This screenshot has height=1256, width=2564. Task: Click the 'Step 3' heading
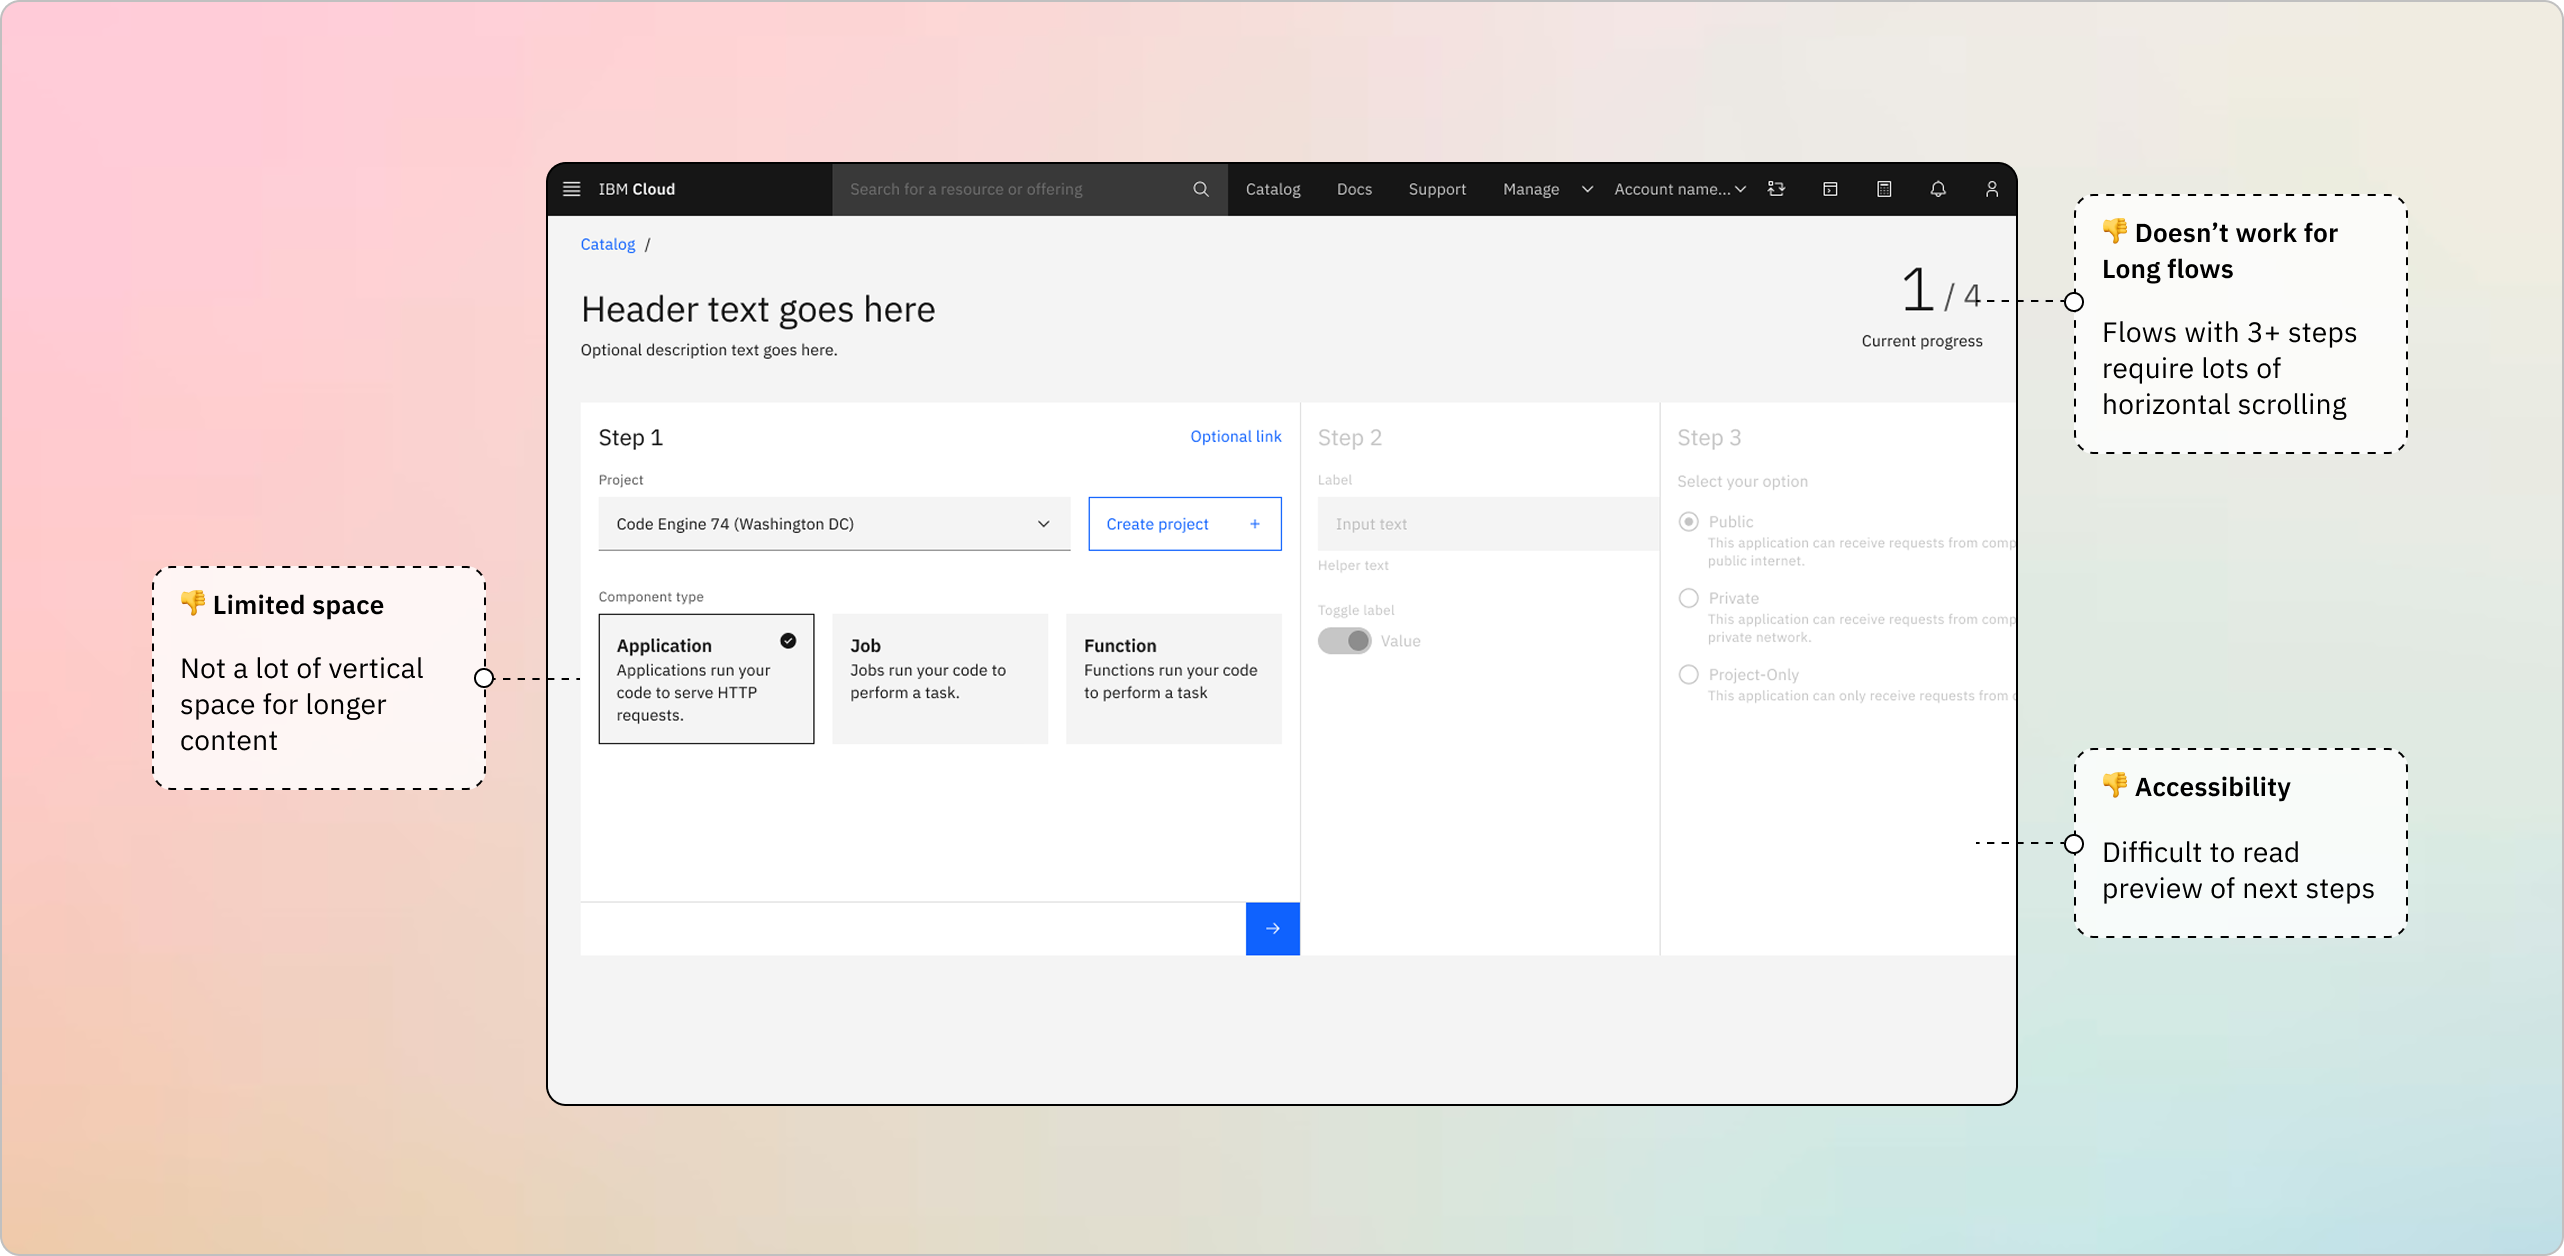(x=1709, y=437)
